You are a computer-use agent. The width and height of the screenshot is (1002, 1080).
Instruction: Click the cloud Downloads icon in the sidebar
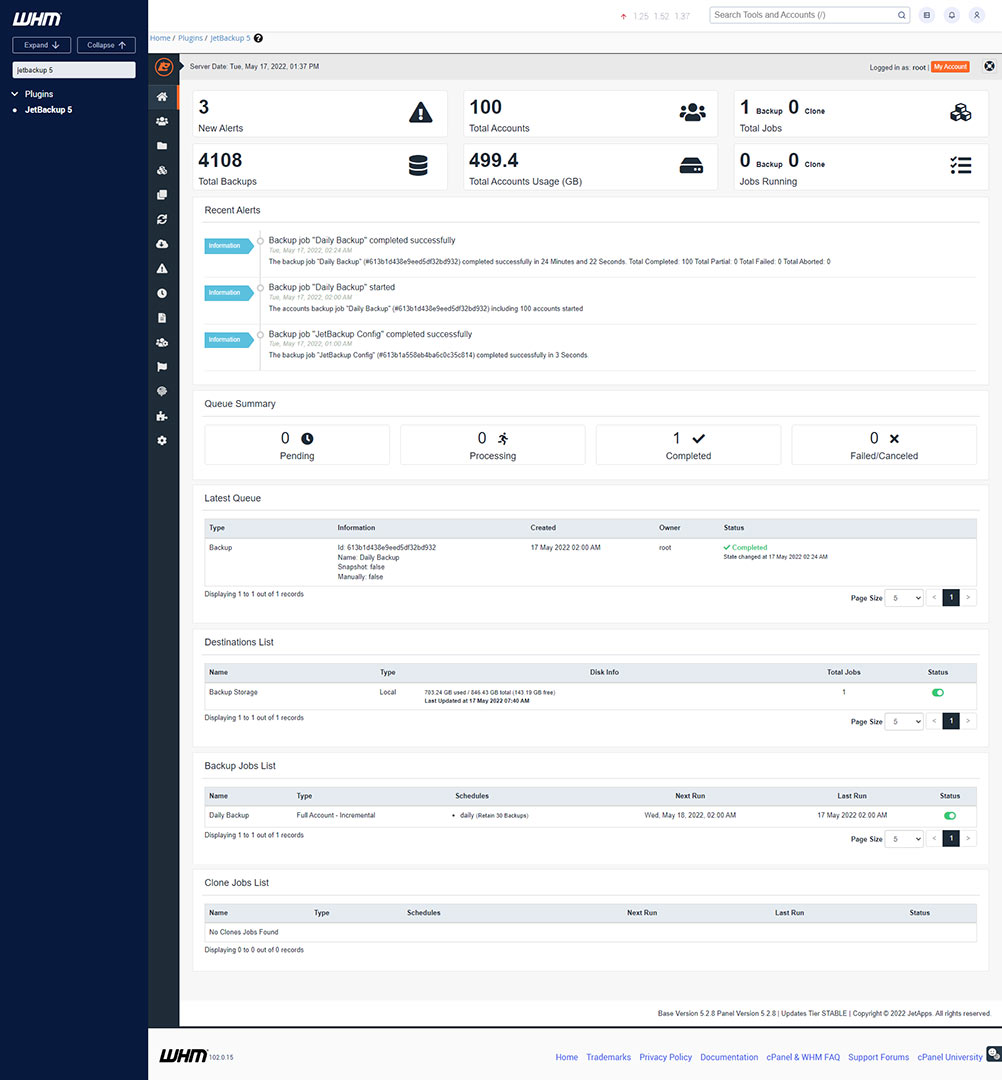click(162, 243)
